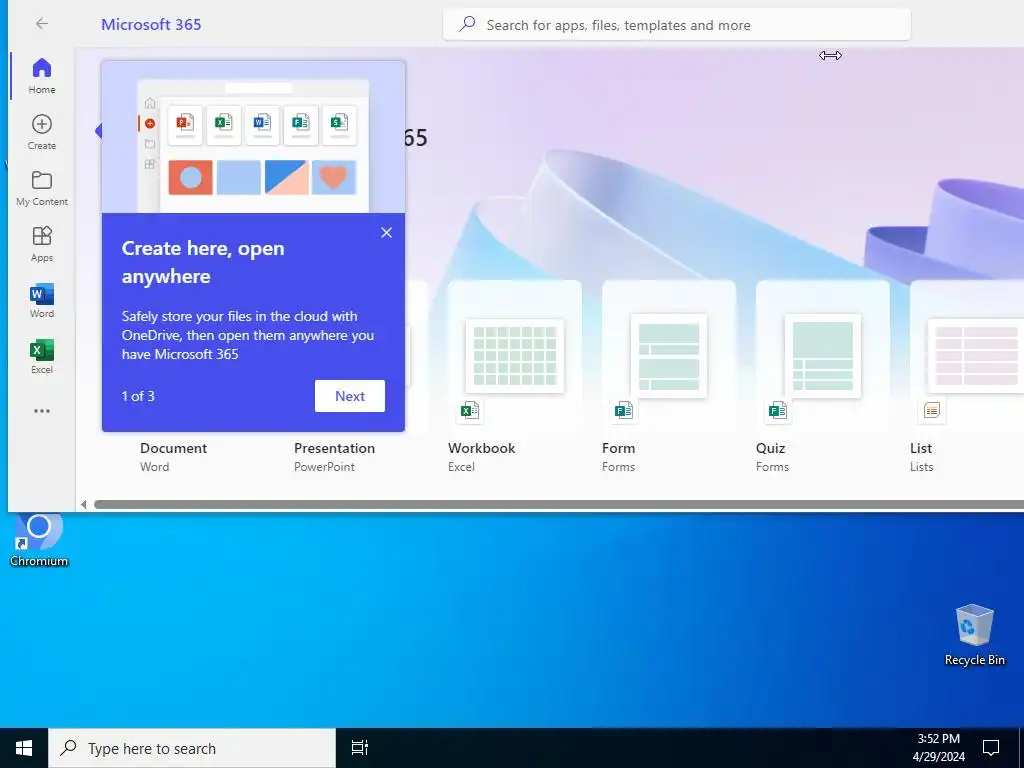Open My Content folder in sidebar
This screenshot has height=768, width=1024.
(42, 188)
